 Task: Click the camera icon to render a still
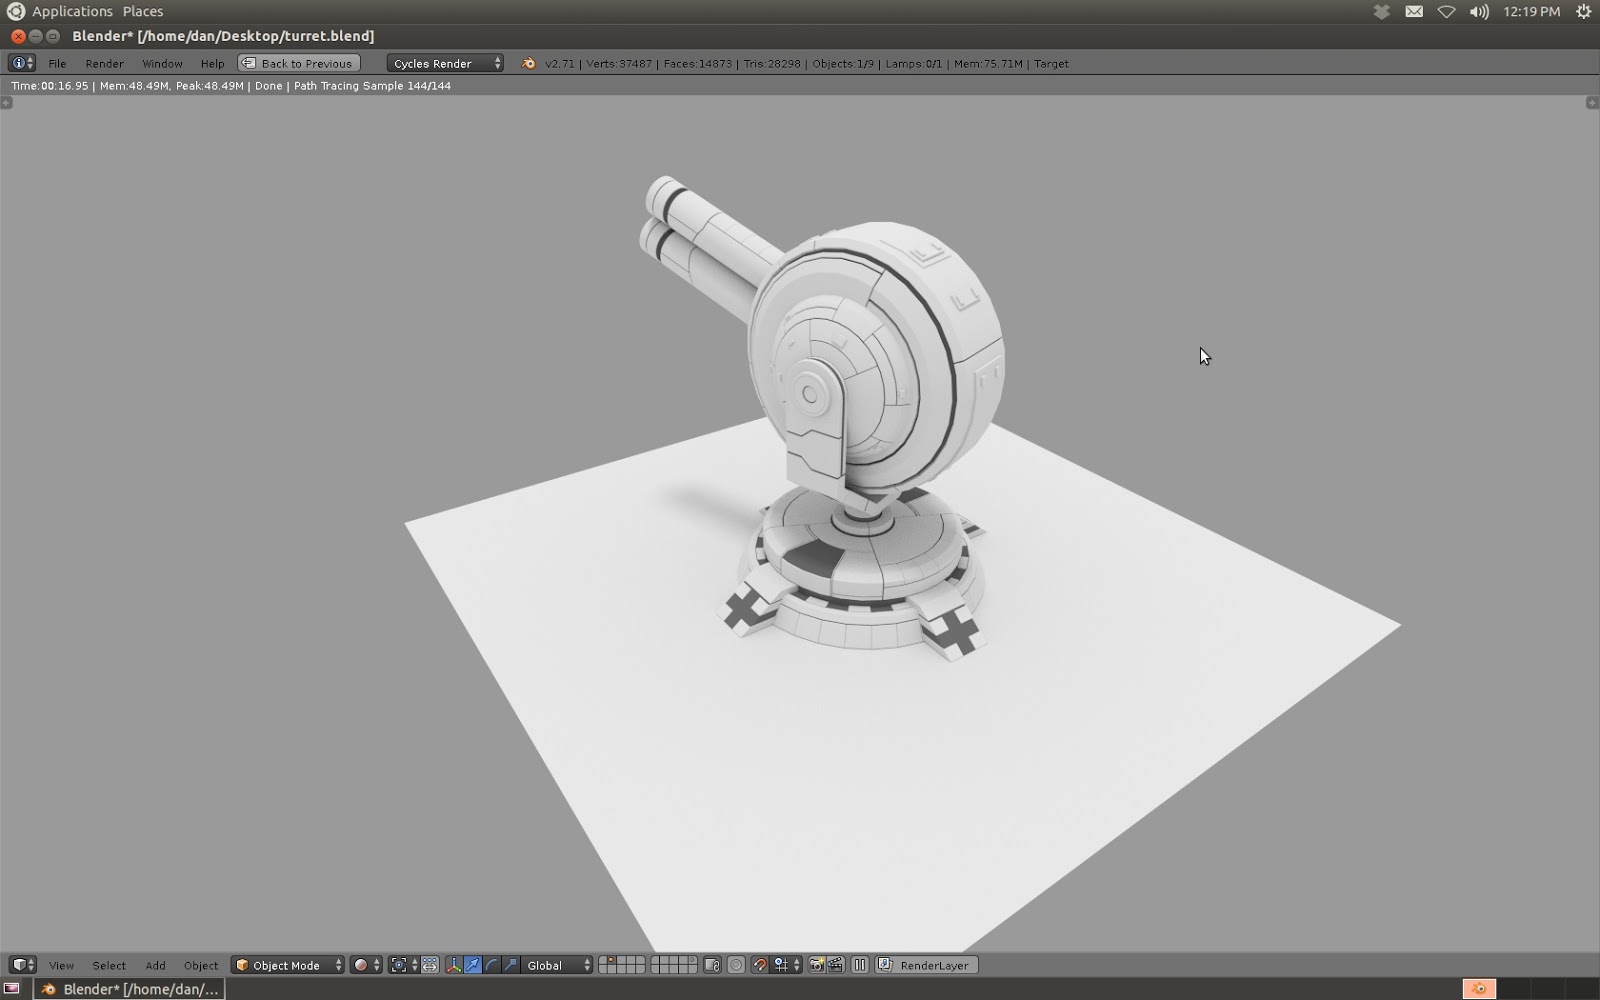816,965
